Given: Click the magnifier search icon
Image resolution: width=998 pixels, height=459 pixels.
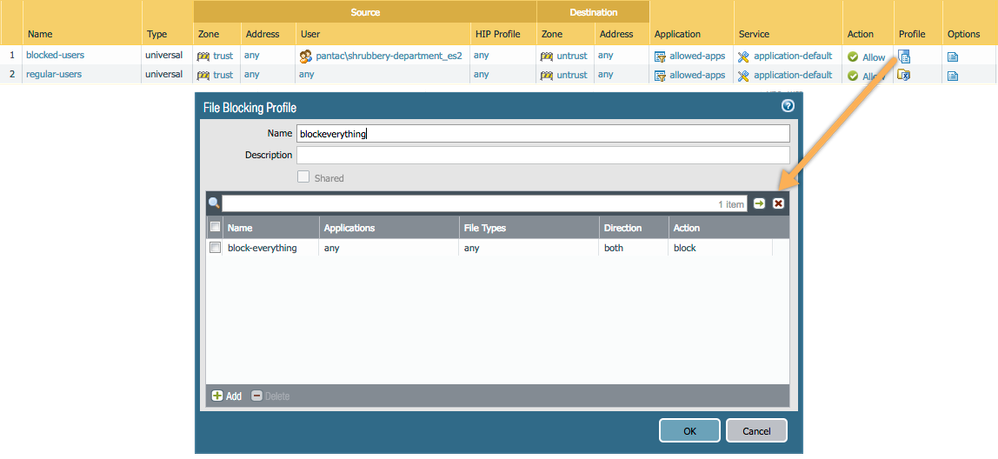Looking at the screenshot, I should [x=214, y=203].
